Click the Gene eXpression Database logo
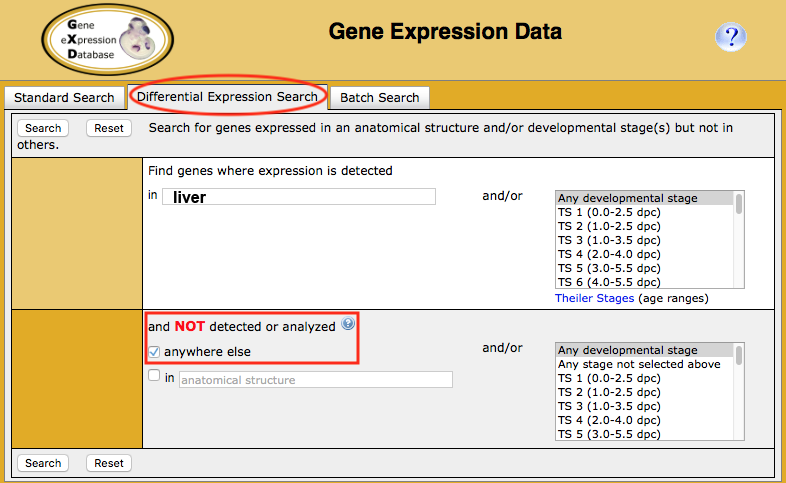This screenshot has width=786, height=483. pos(108,40)
